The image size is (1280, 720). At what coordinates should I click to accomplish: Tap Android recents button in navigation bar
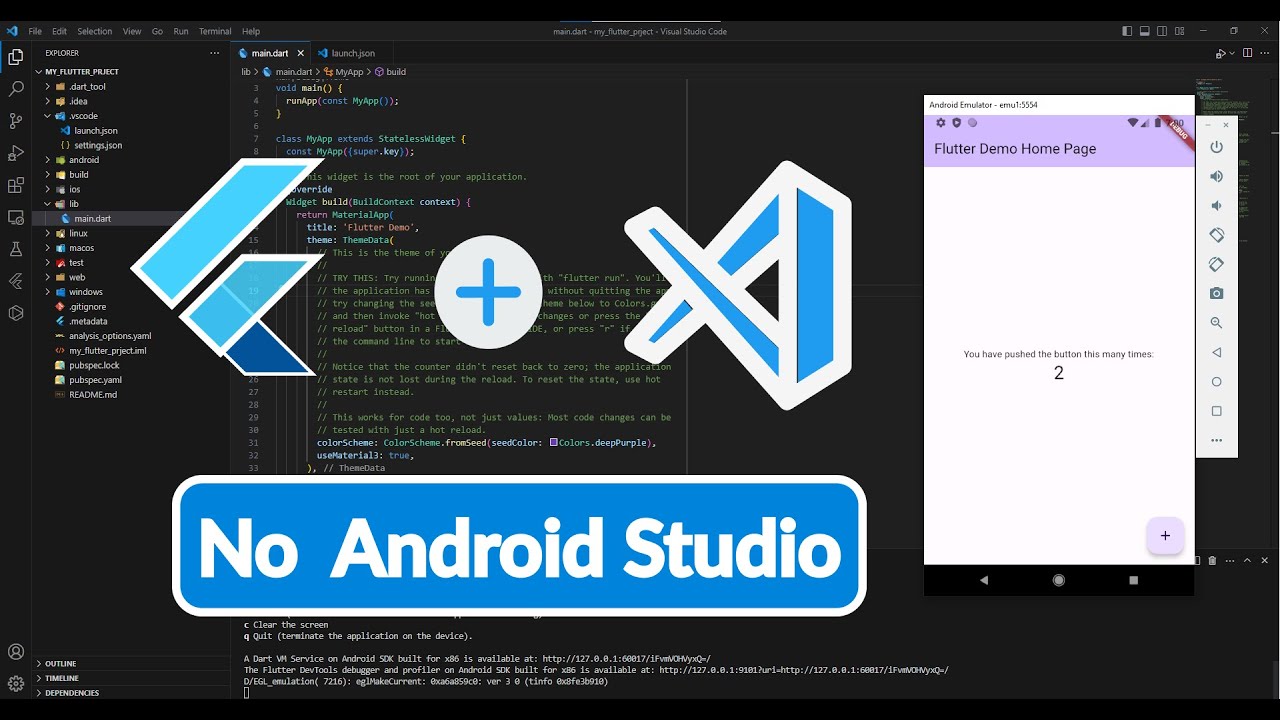click(1133, 580)
